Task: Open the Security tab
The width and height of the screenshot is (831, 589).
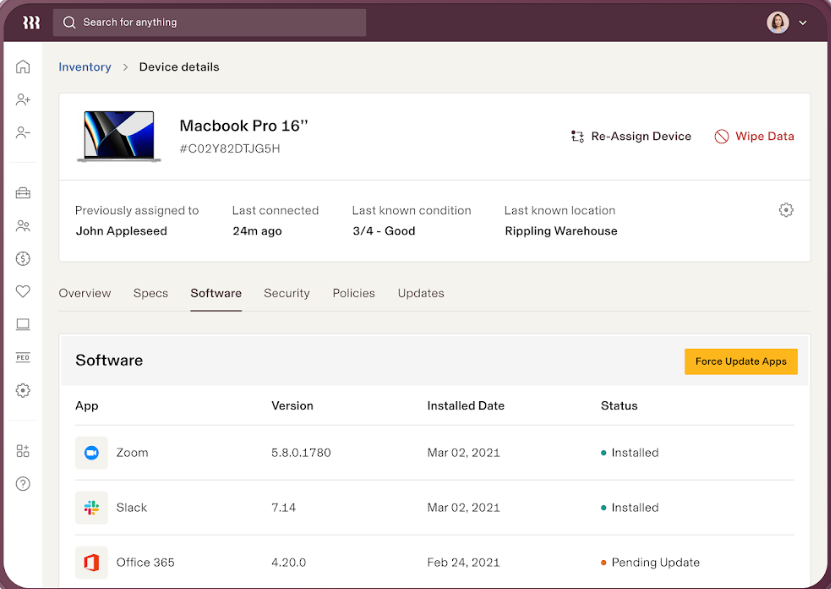Action: coord(287,293)
